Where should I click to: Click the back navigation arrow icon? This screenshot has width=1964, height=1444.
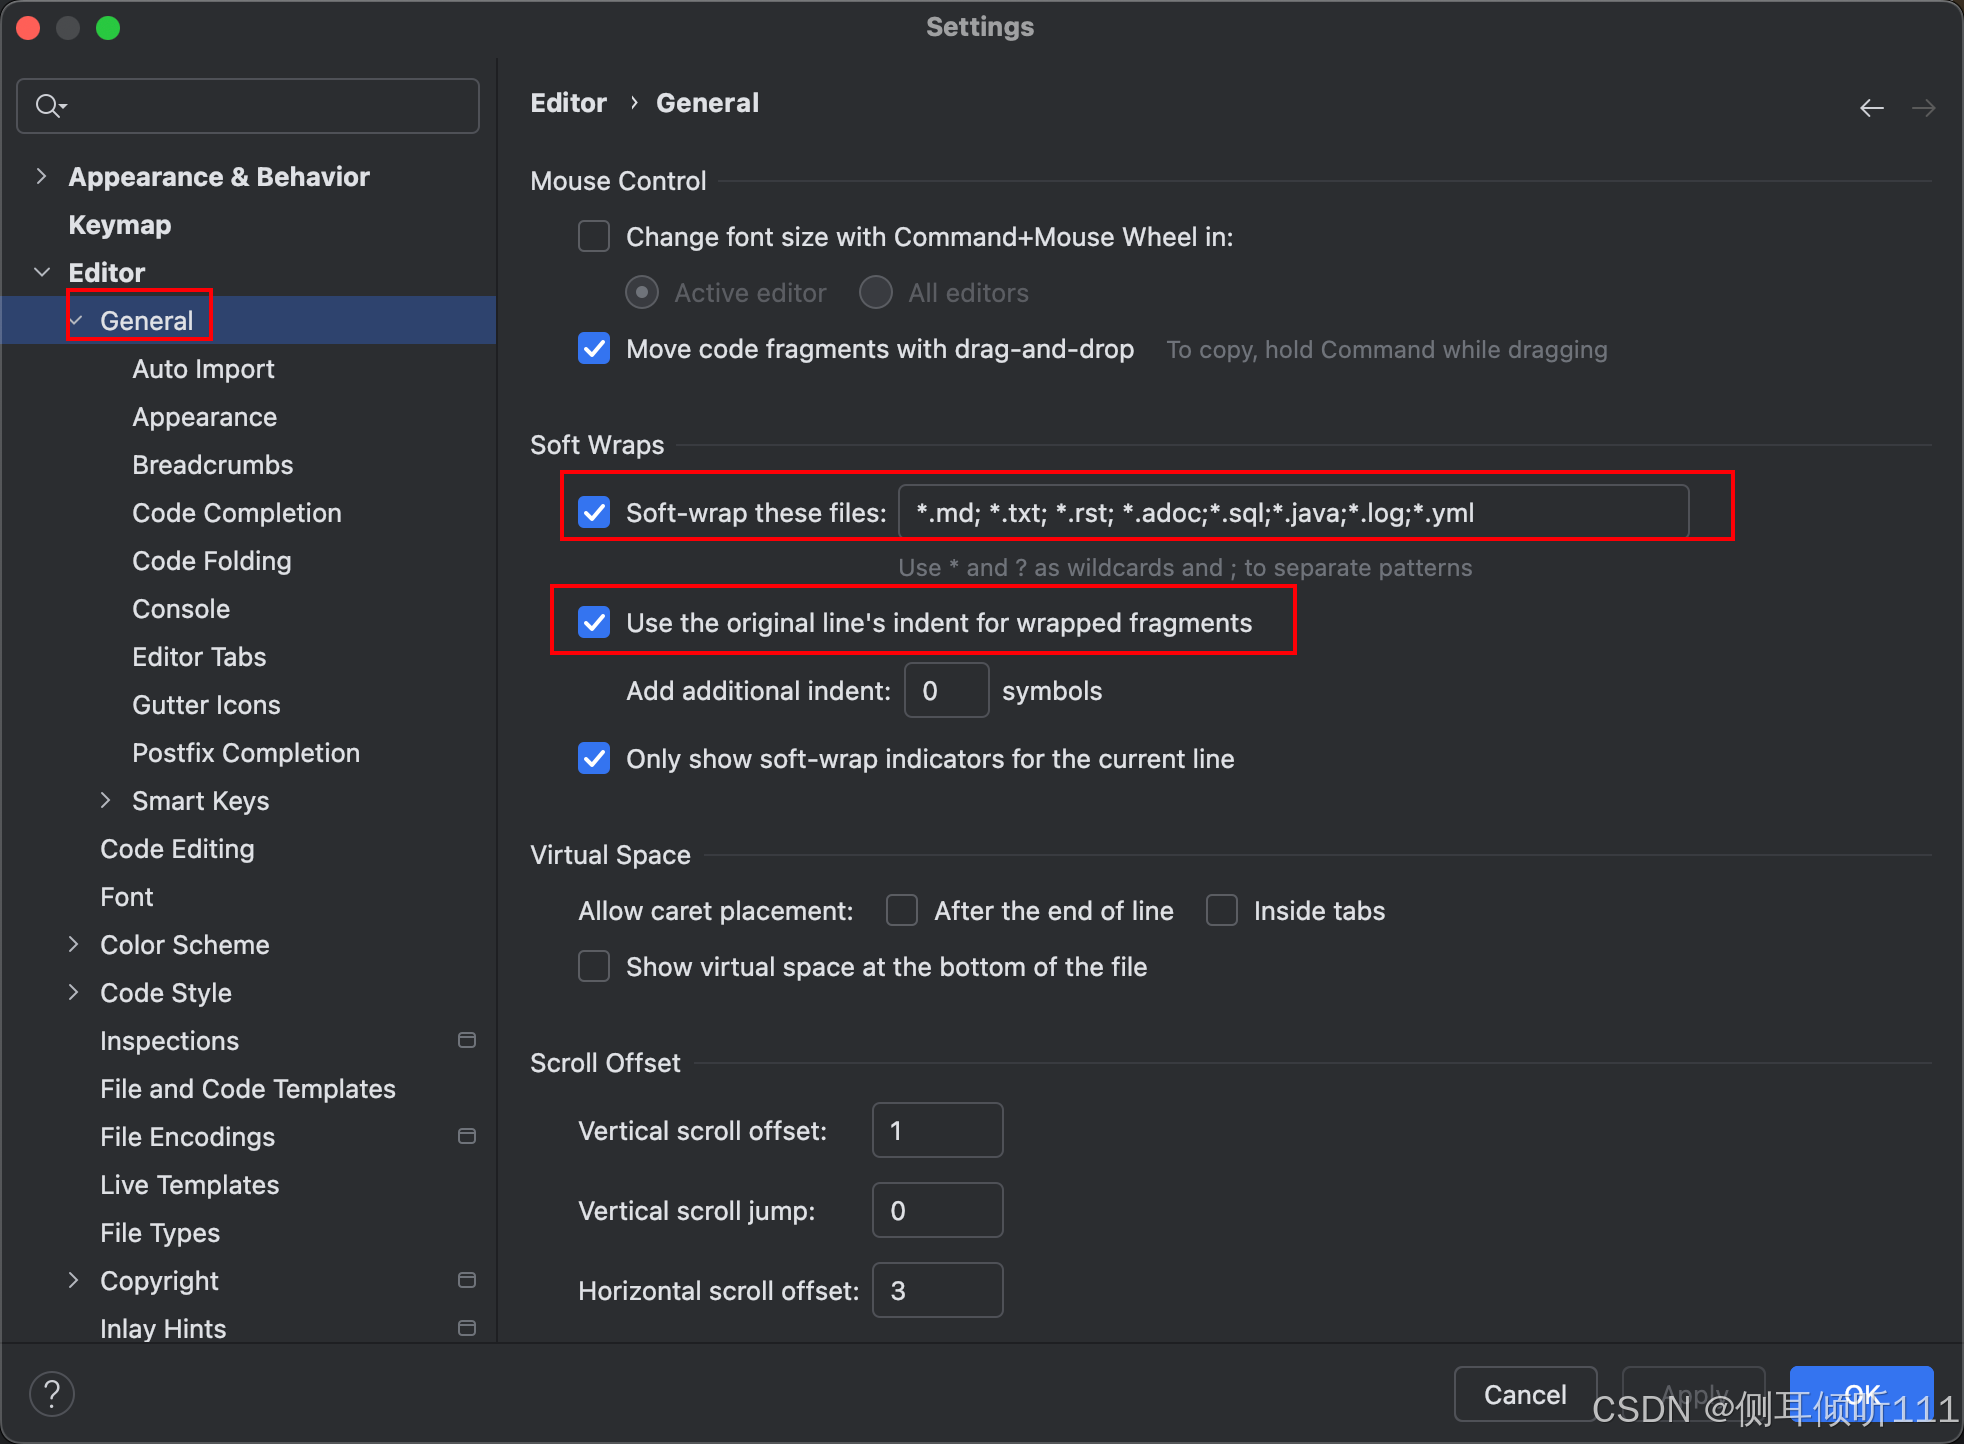point(1871,108)
